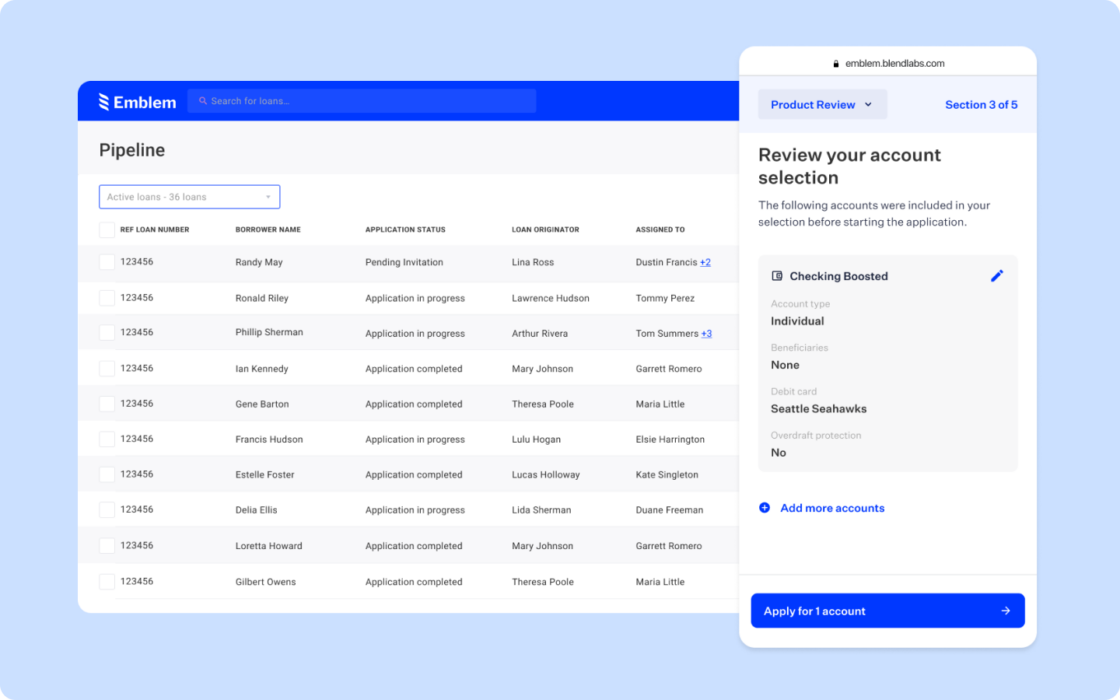Image resolution: width=1120 pixels, height=700 pixels.
Task: Click the Pipeline page heading
Action: 130,150
